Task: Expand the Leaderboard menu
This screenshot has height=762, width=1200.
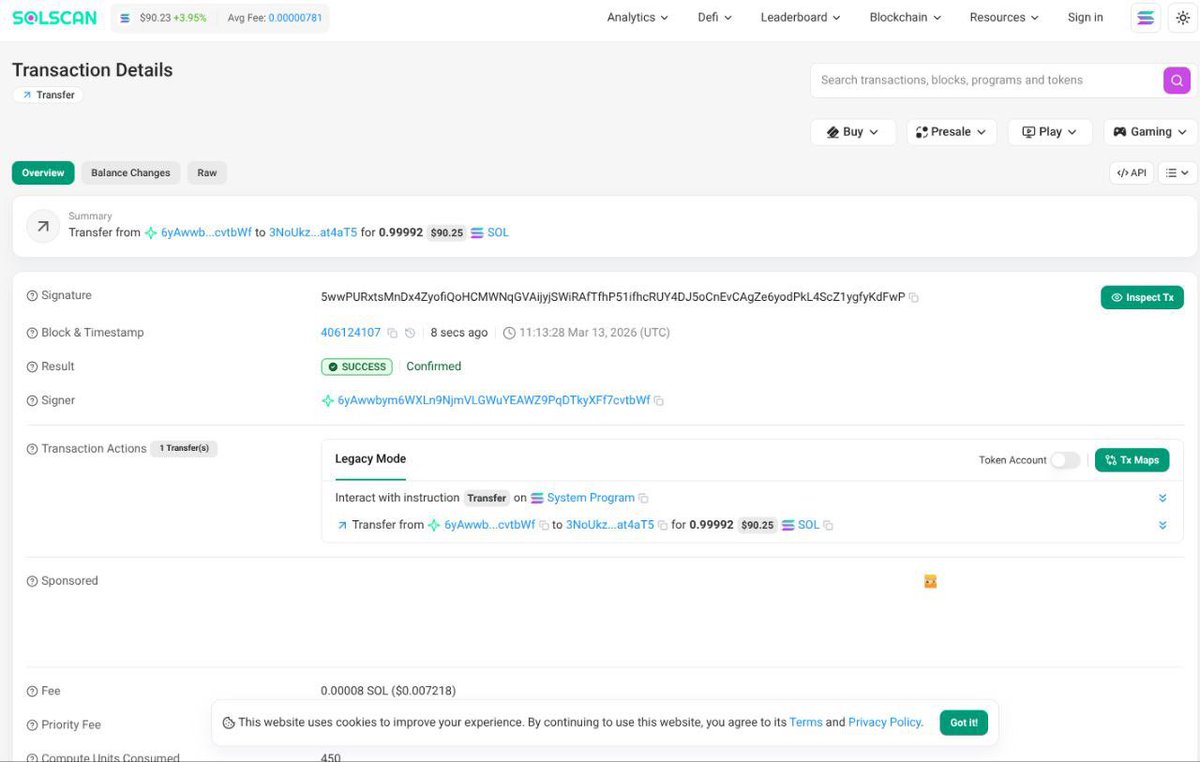Action: tap(800, 18)
